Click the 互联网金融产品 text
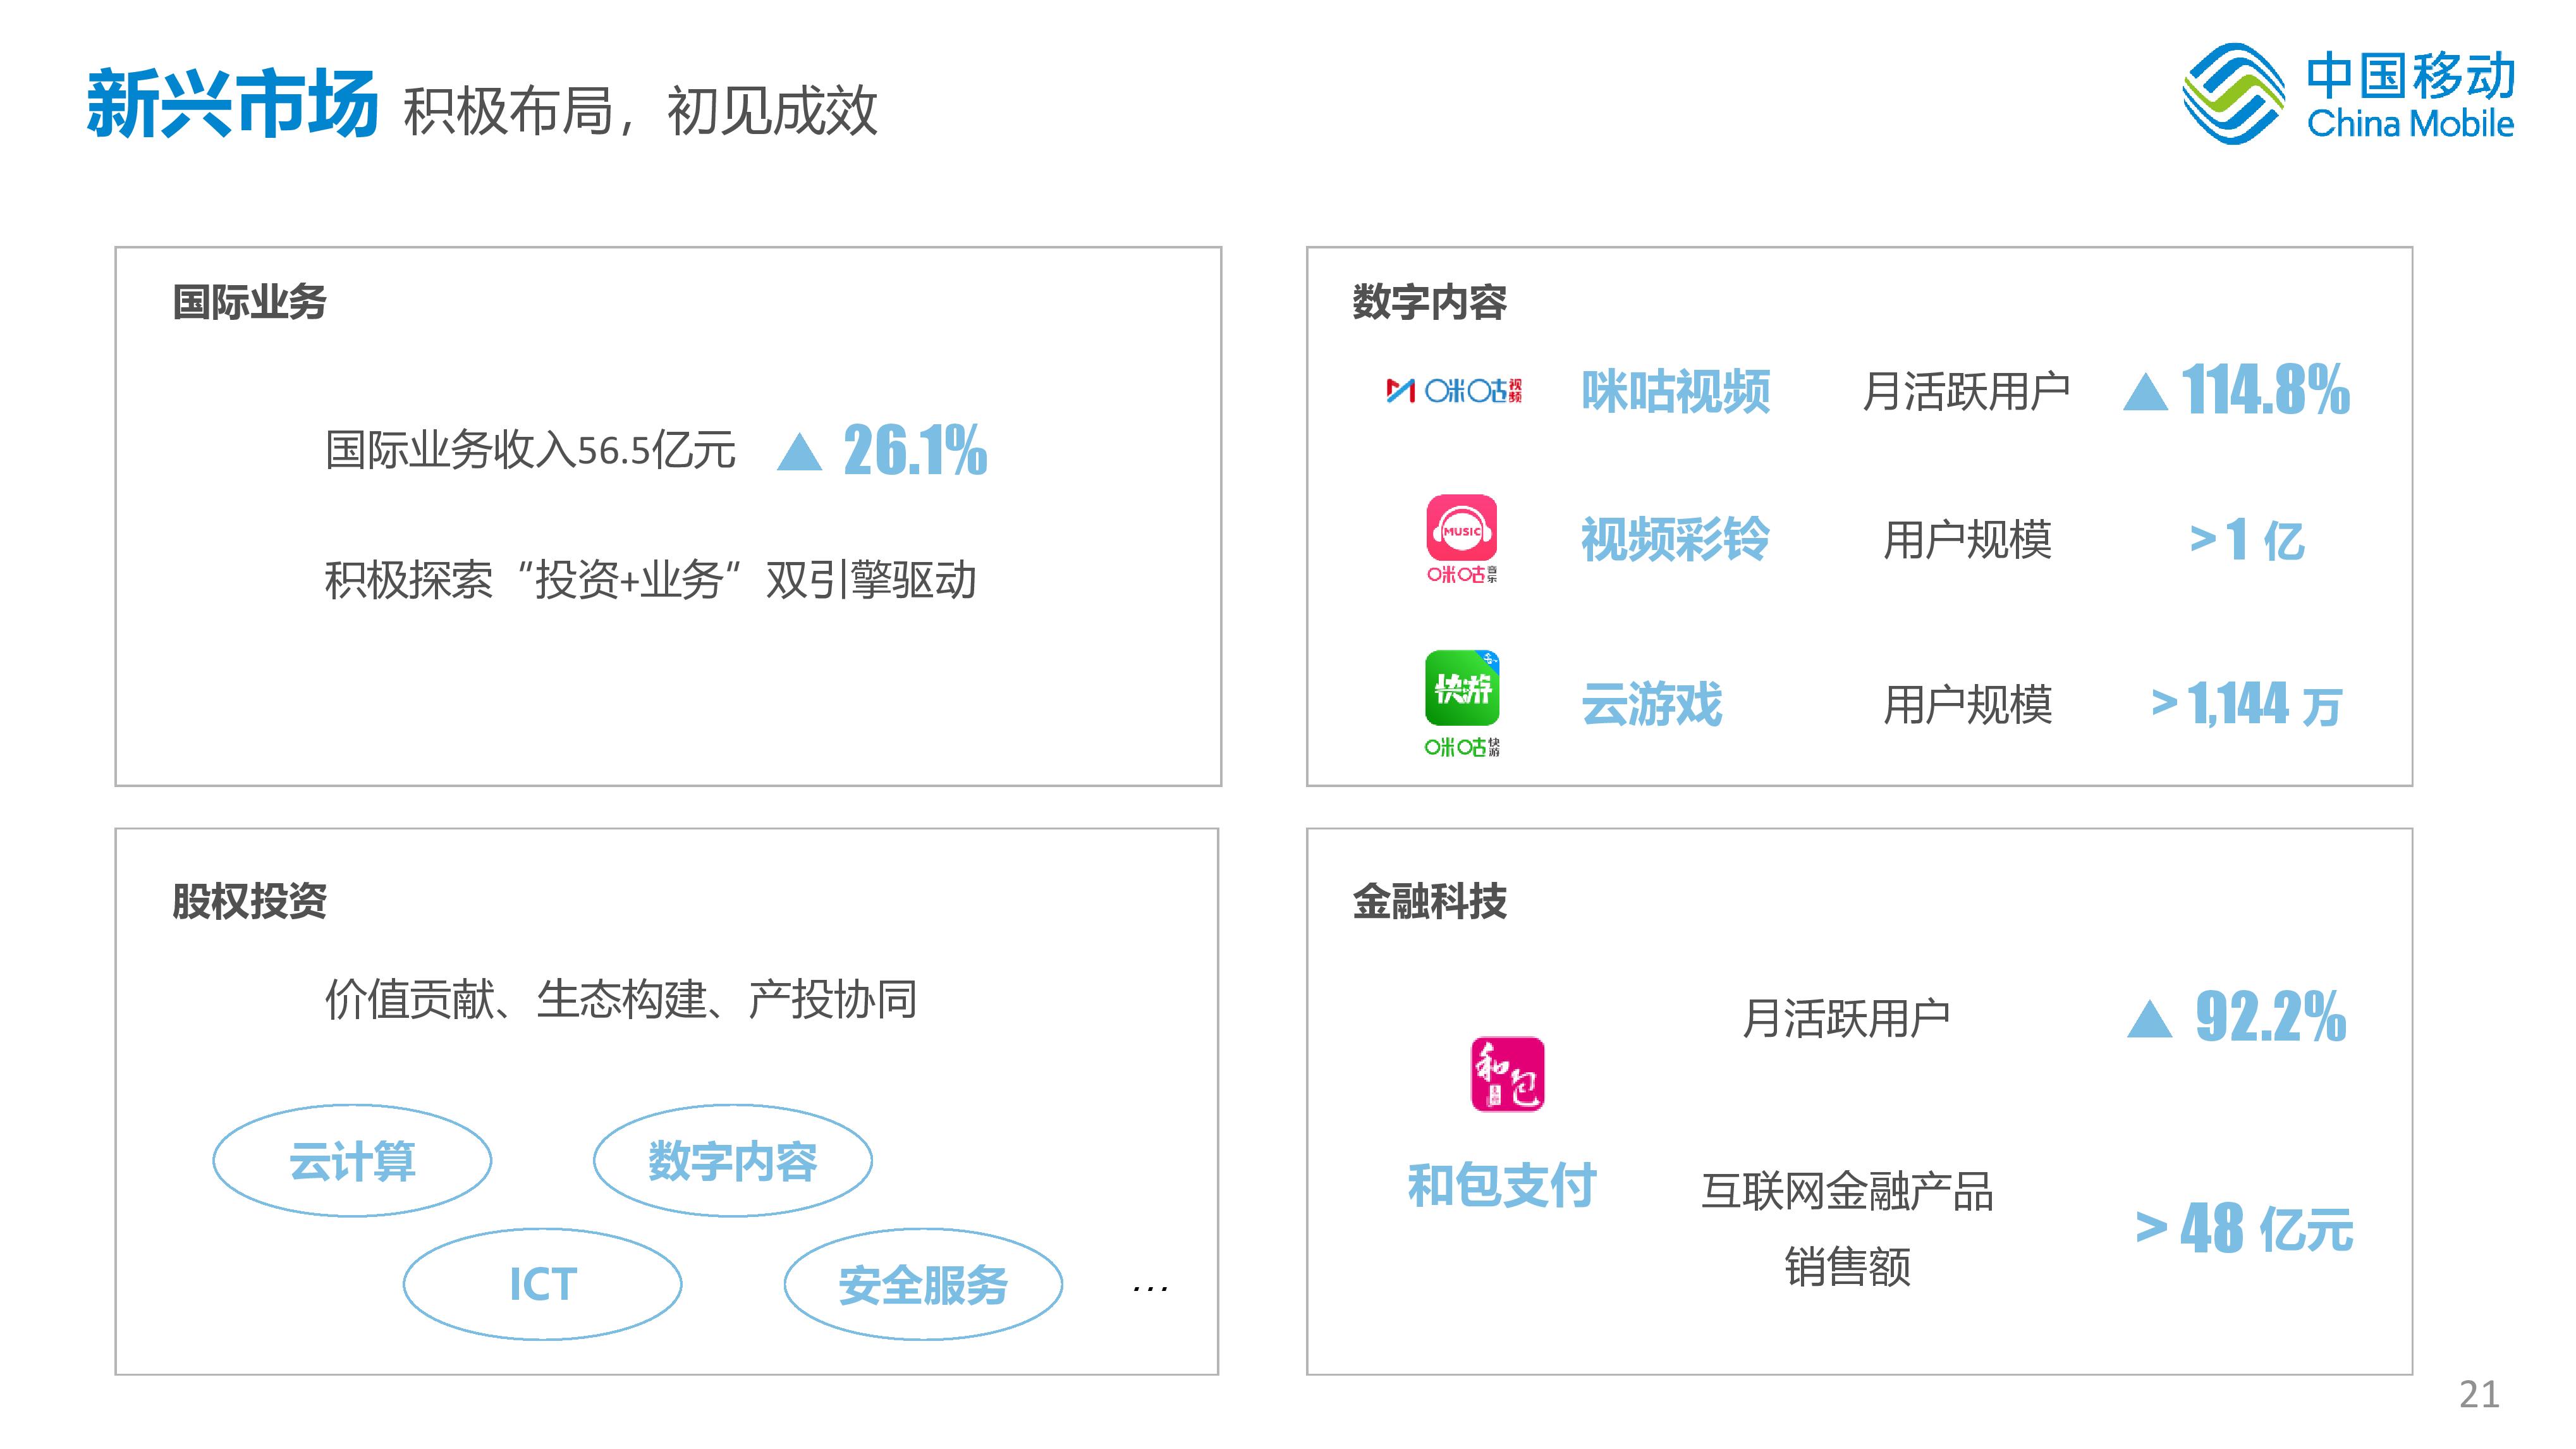Screen dimensions: 2576x1449 coord(1847,1191)
